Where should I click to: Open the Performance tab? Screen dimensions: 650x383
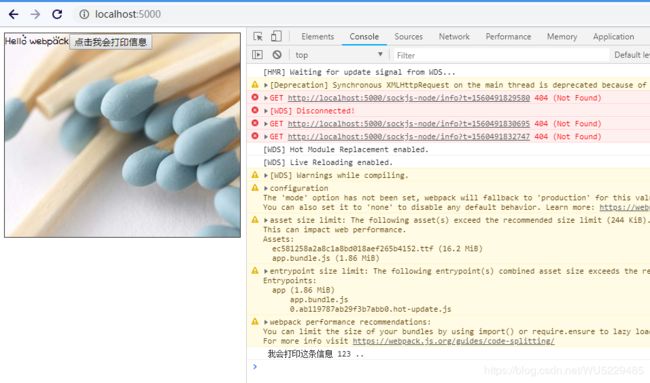508,37
